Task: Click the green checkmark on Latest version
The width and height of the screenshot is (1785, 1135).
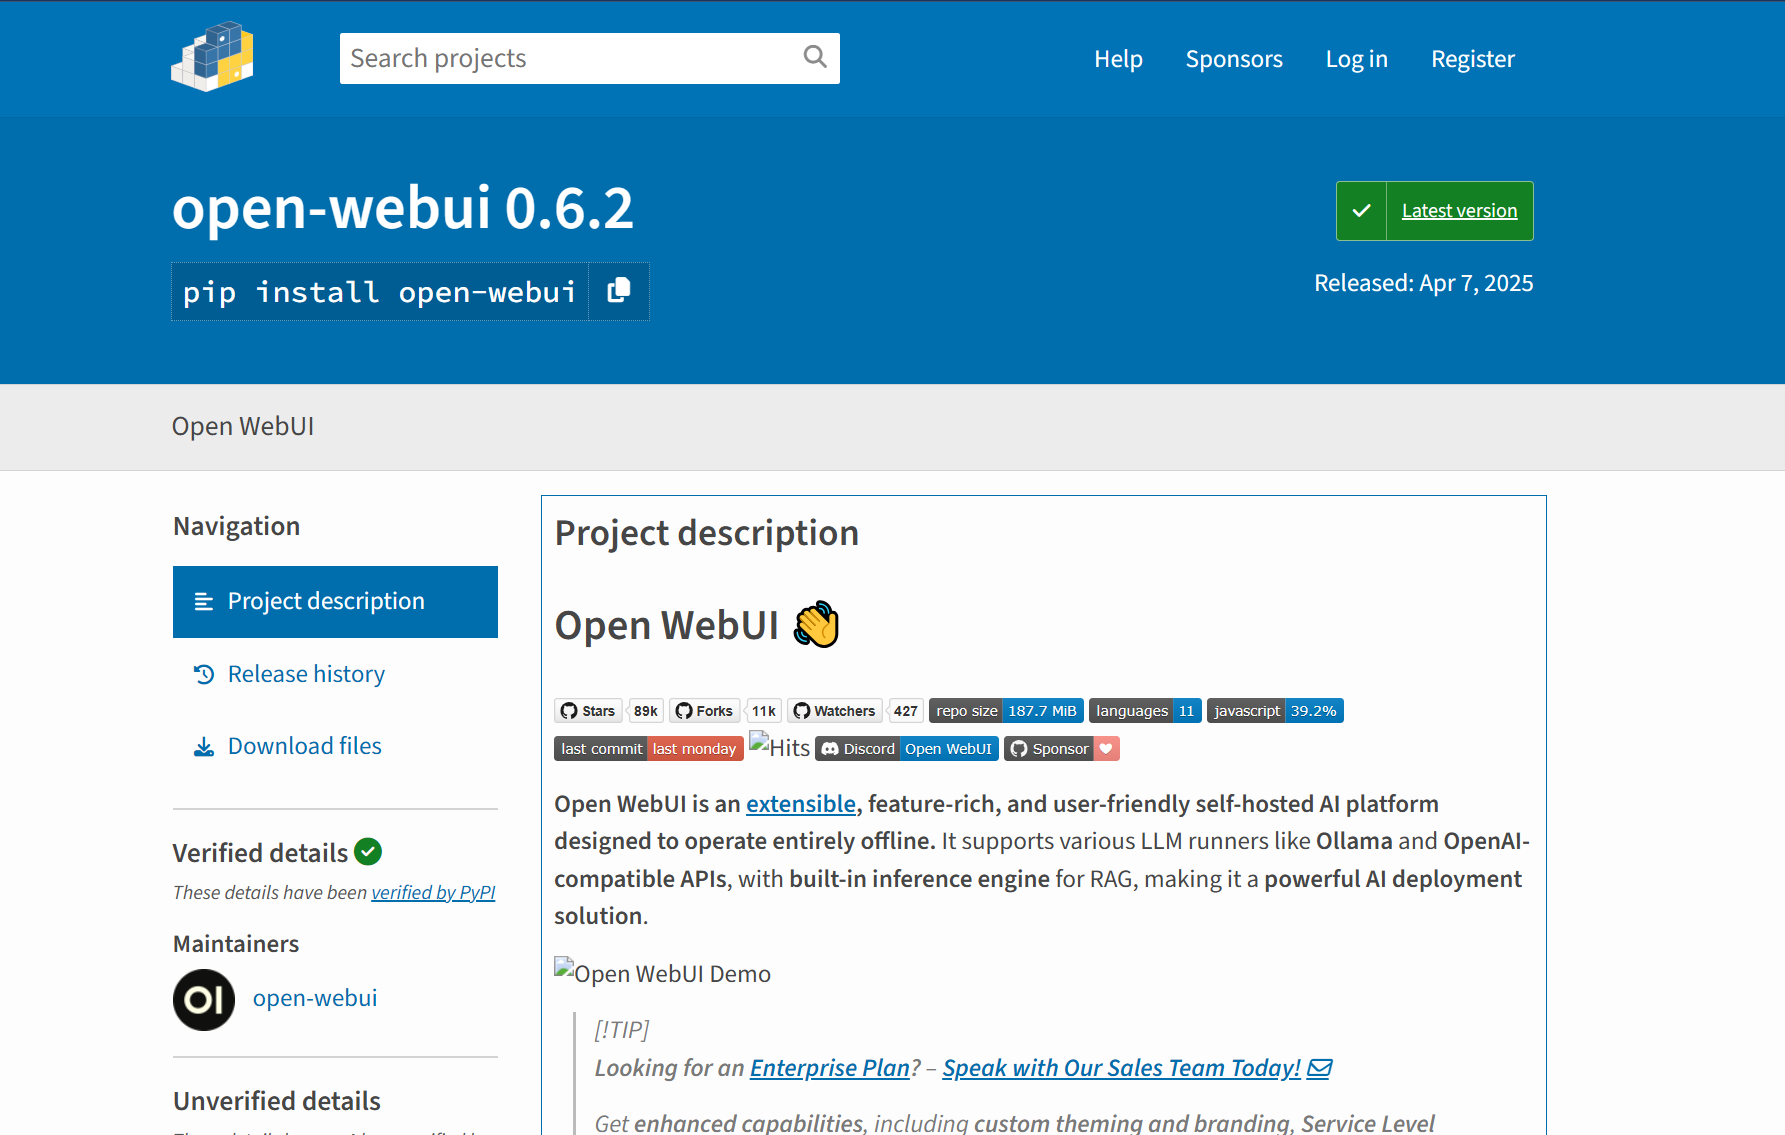Action: 1361,211
